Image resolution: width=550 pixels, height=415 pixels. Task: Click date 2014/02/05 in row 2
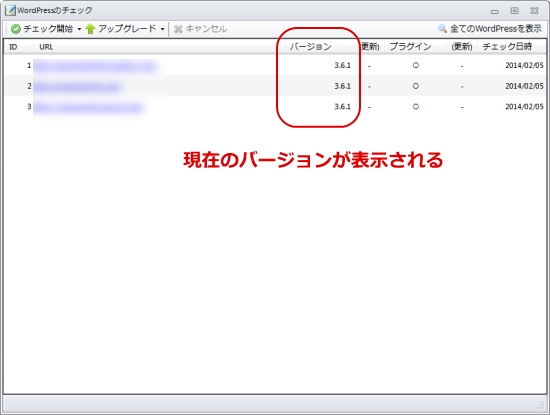(524, 86)
